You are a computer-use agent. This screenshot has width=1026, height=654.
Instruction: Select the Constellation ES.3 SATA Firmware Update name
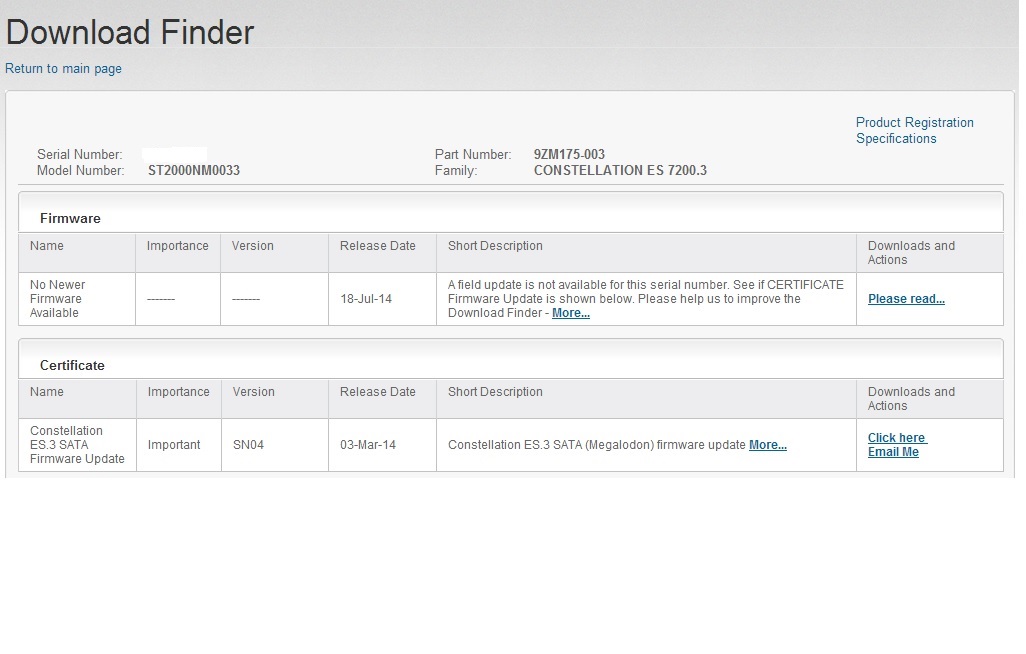pyautogui.click(x=77, y=445)
